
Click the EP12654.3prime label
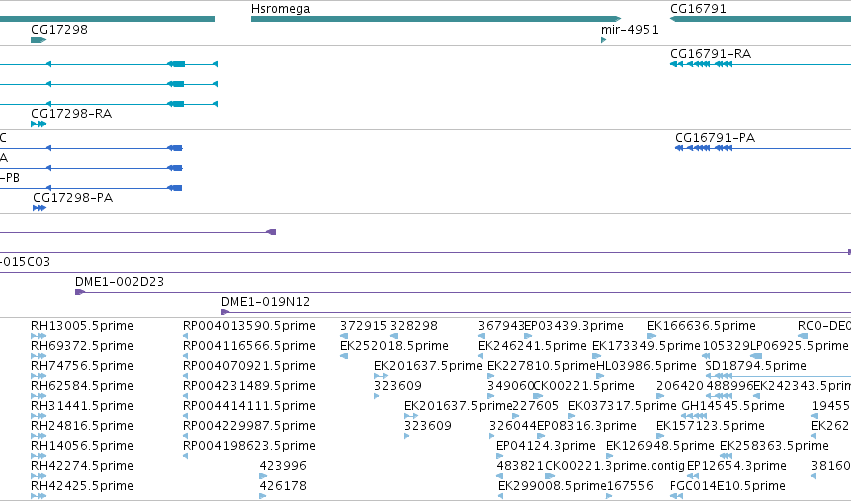coord(736,466)
